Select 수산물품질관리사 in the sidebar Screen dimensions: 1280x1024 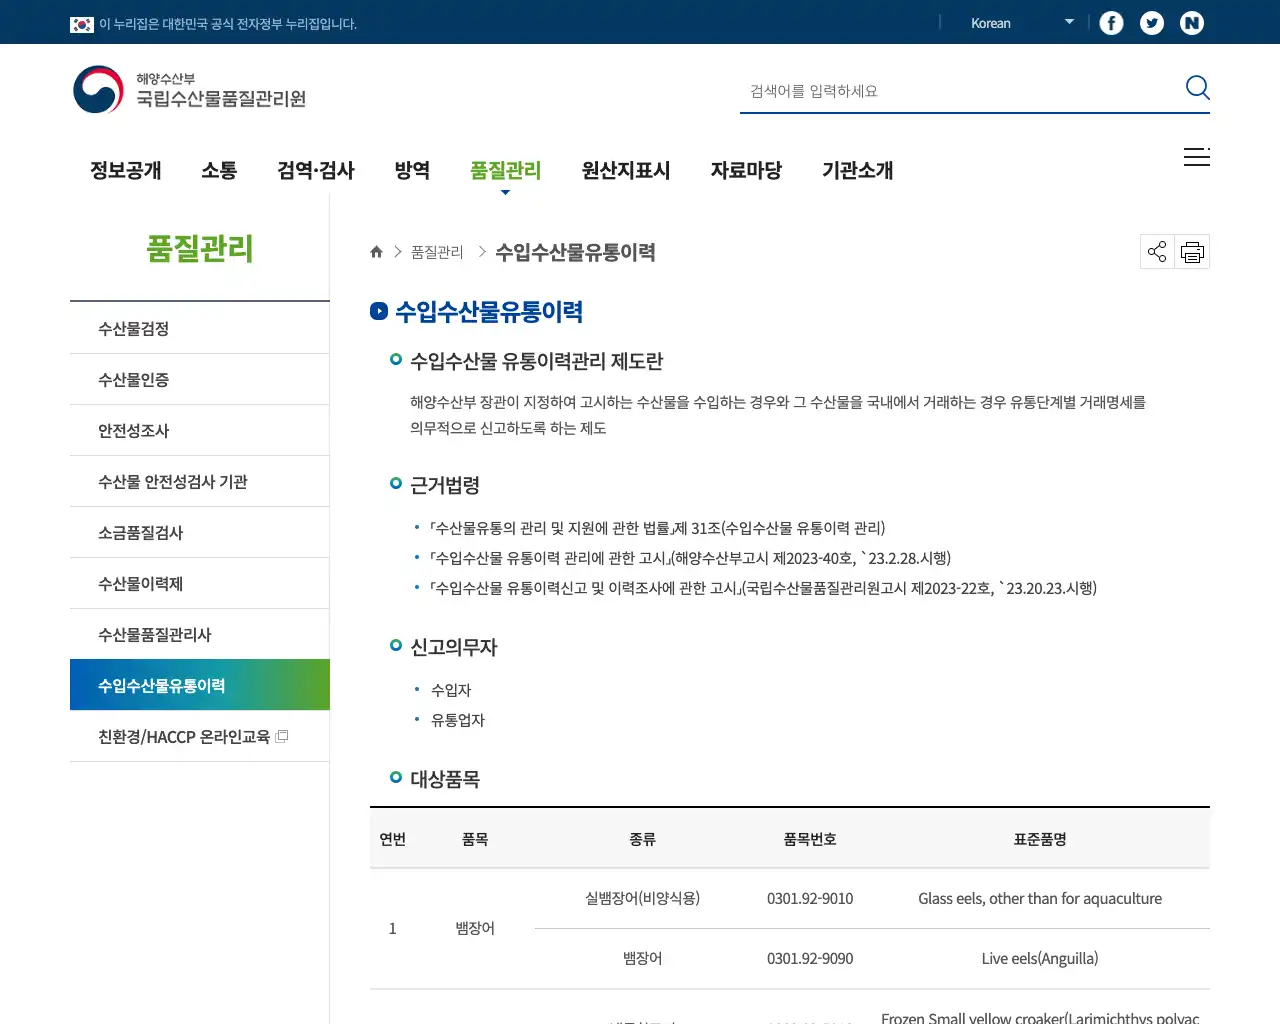tap(200, 635)
